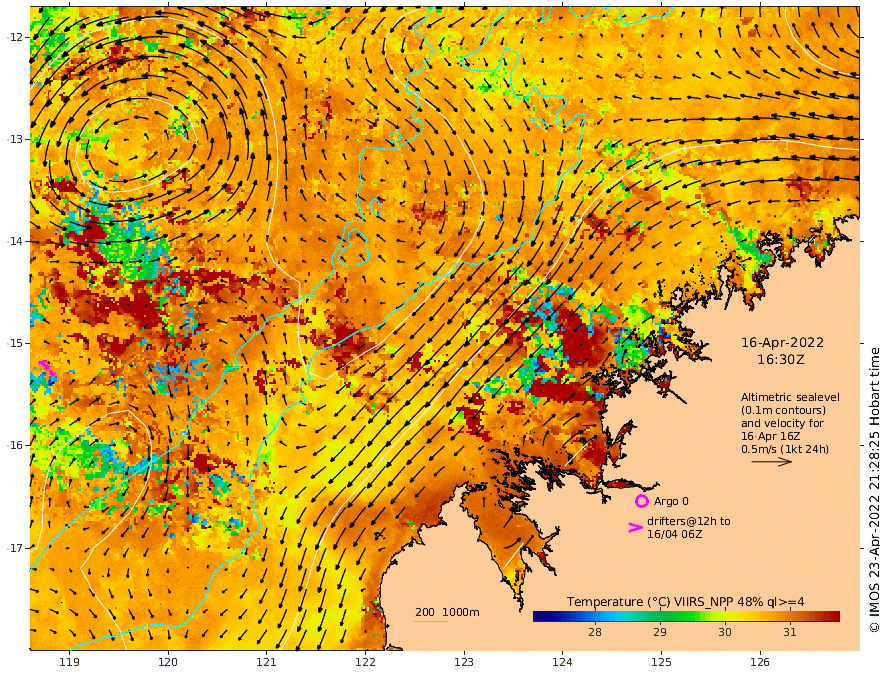Click the magenta Argo 0 circle marker
This screenshot has height=680, width=880.
642,501
